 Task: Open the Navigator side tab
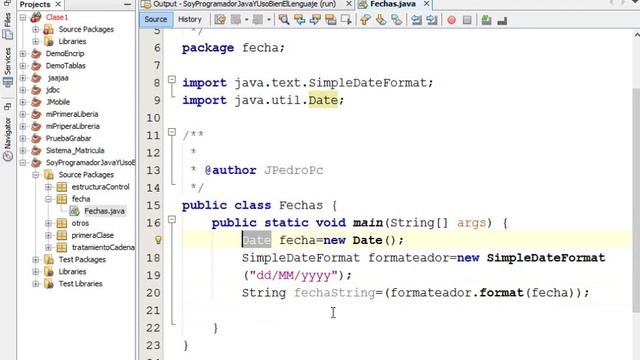point(7,139)
